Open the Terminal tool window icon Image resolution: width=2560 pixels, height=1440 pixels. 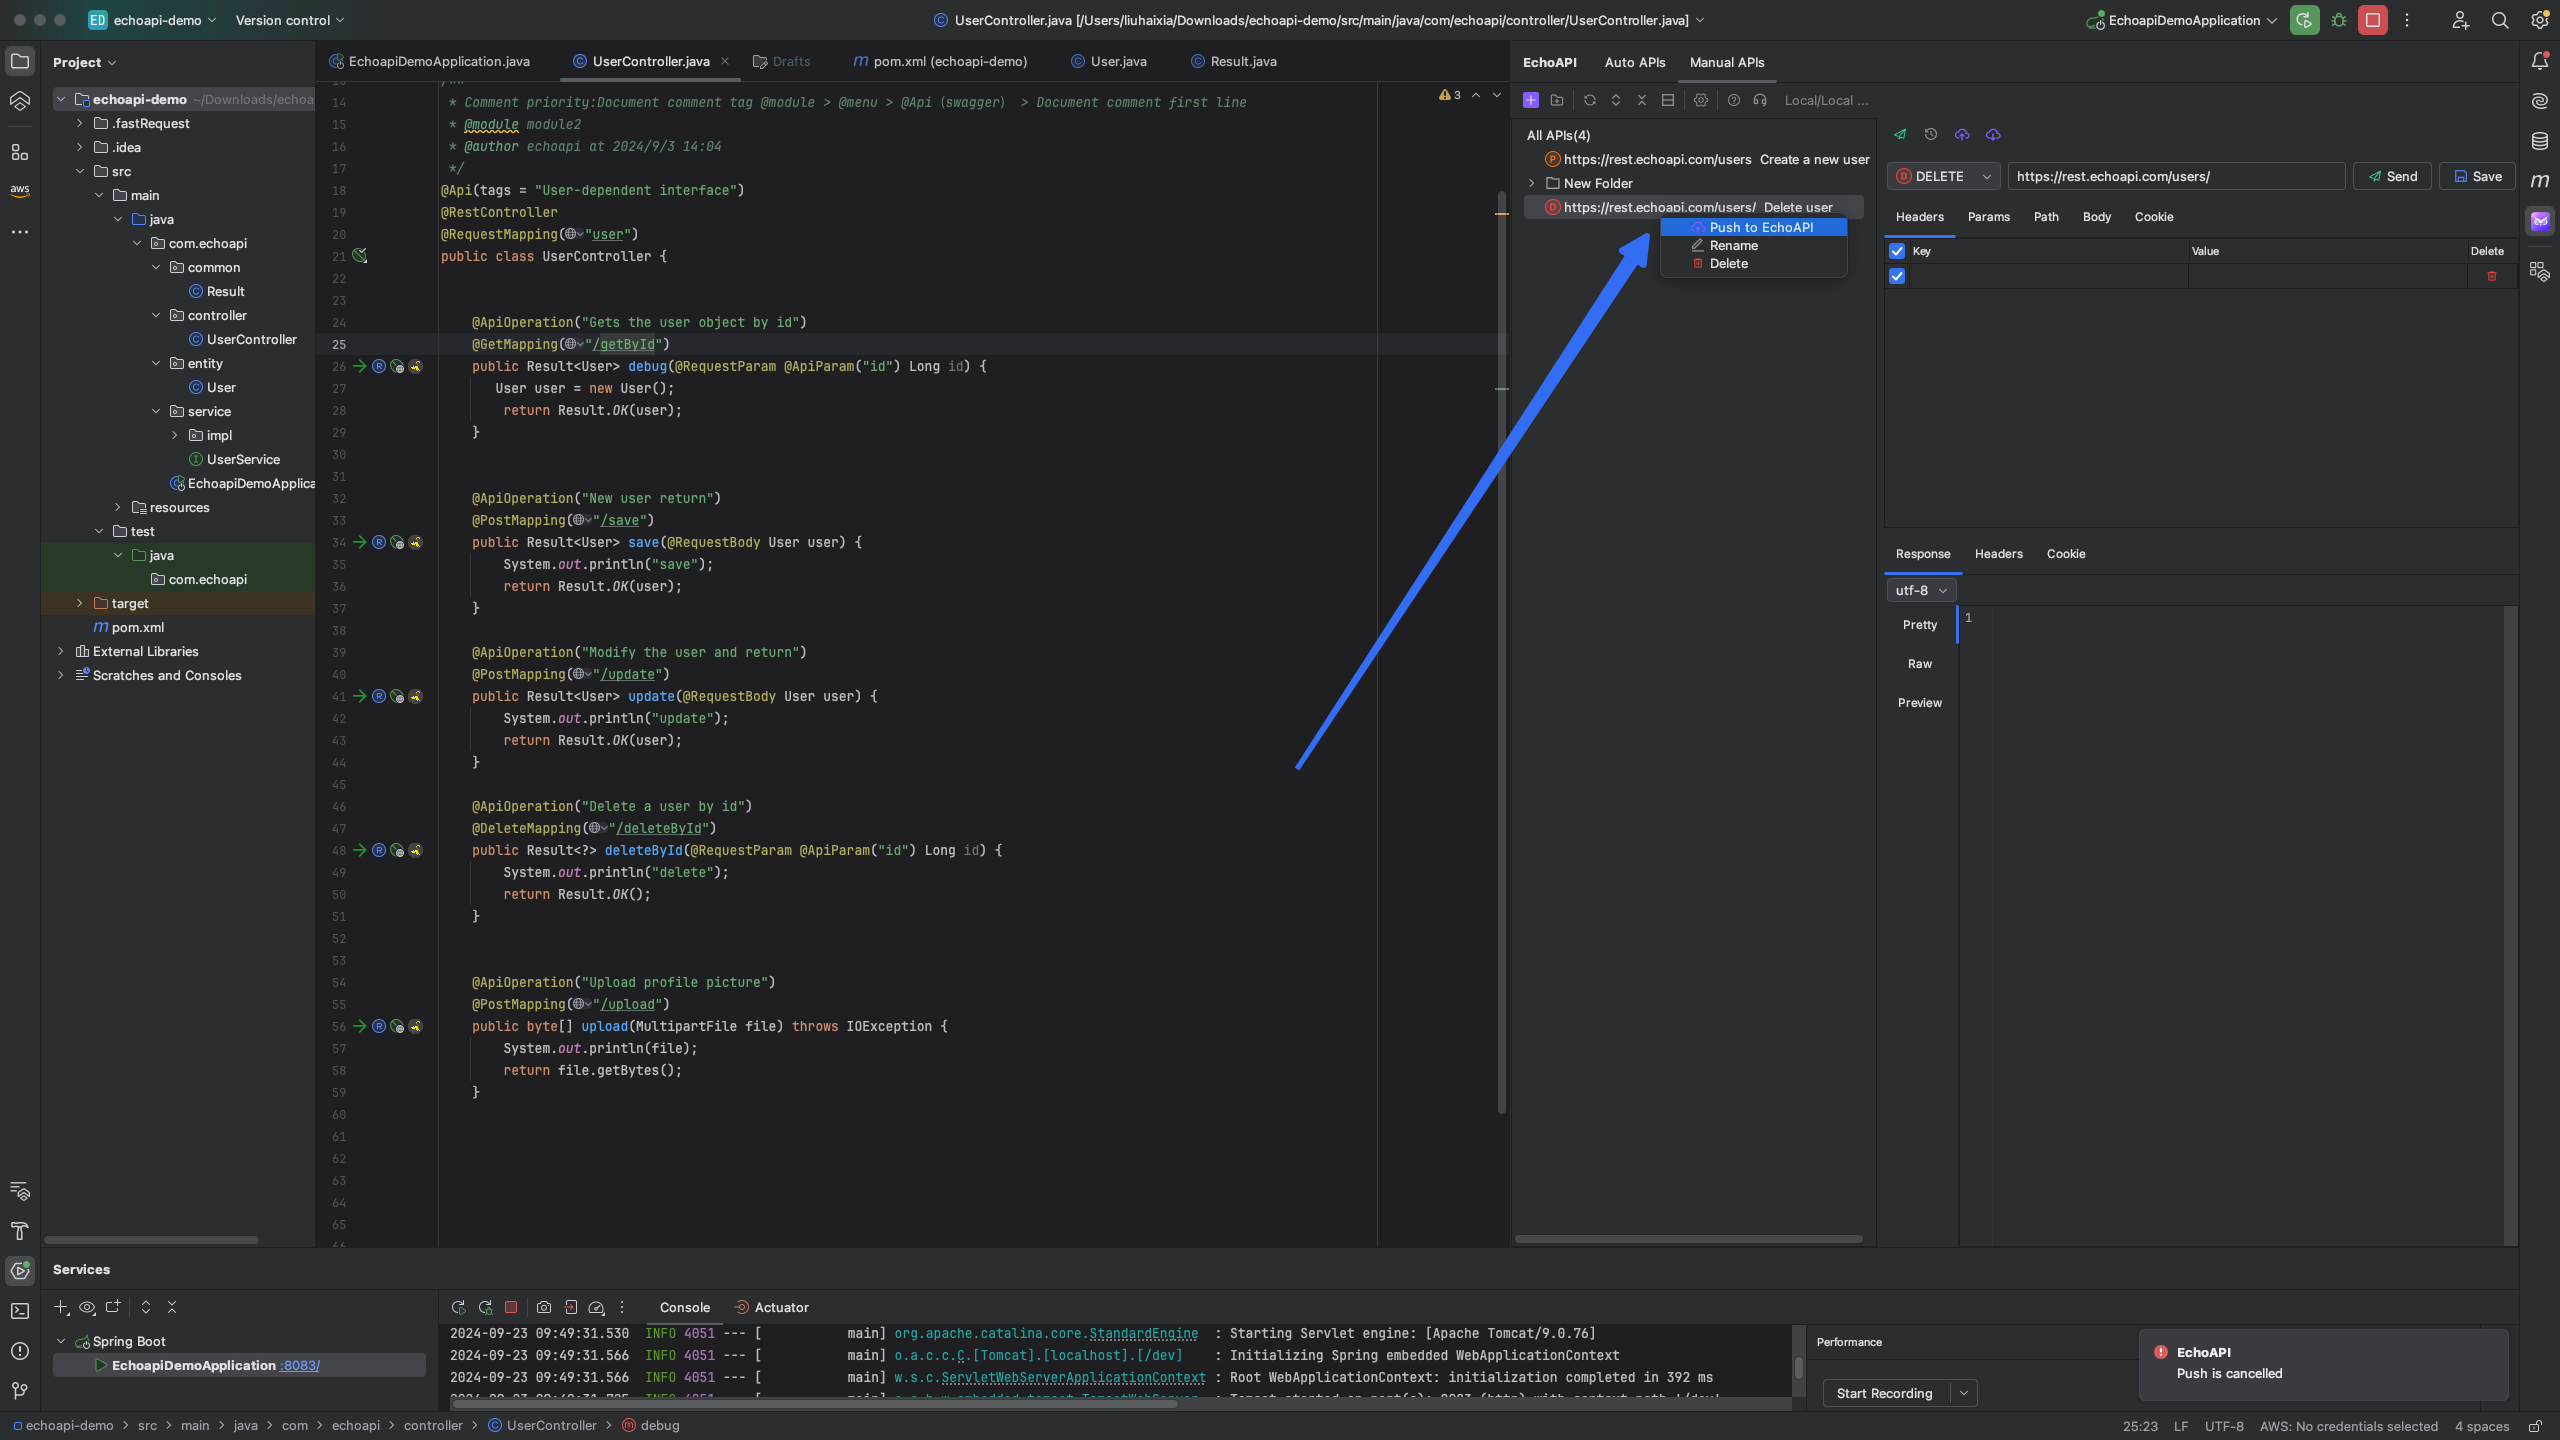click(x=20, y=1310)
